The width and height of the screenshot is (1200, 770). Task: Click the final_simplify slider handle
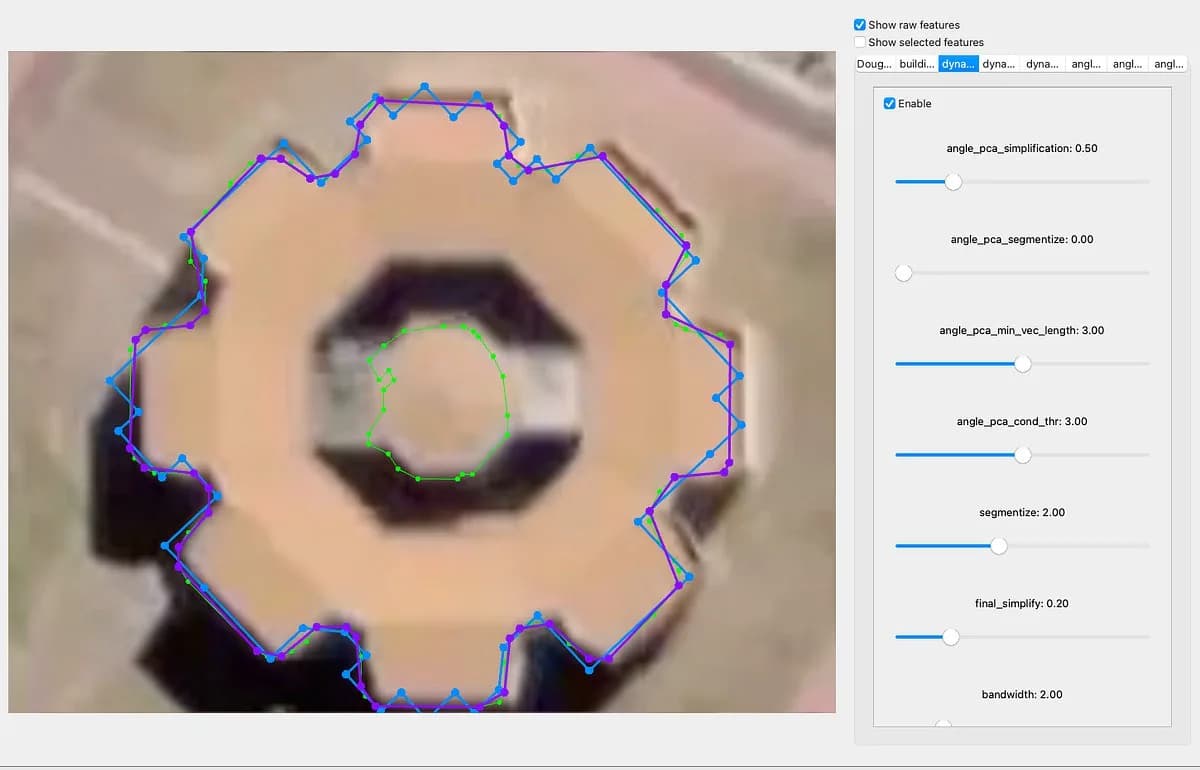[x=950, y=637]
